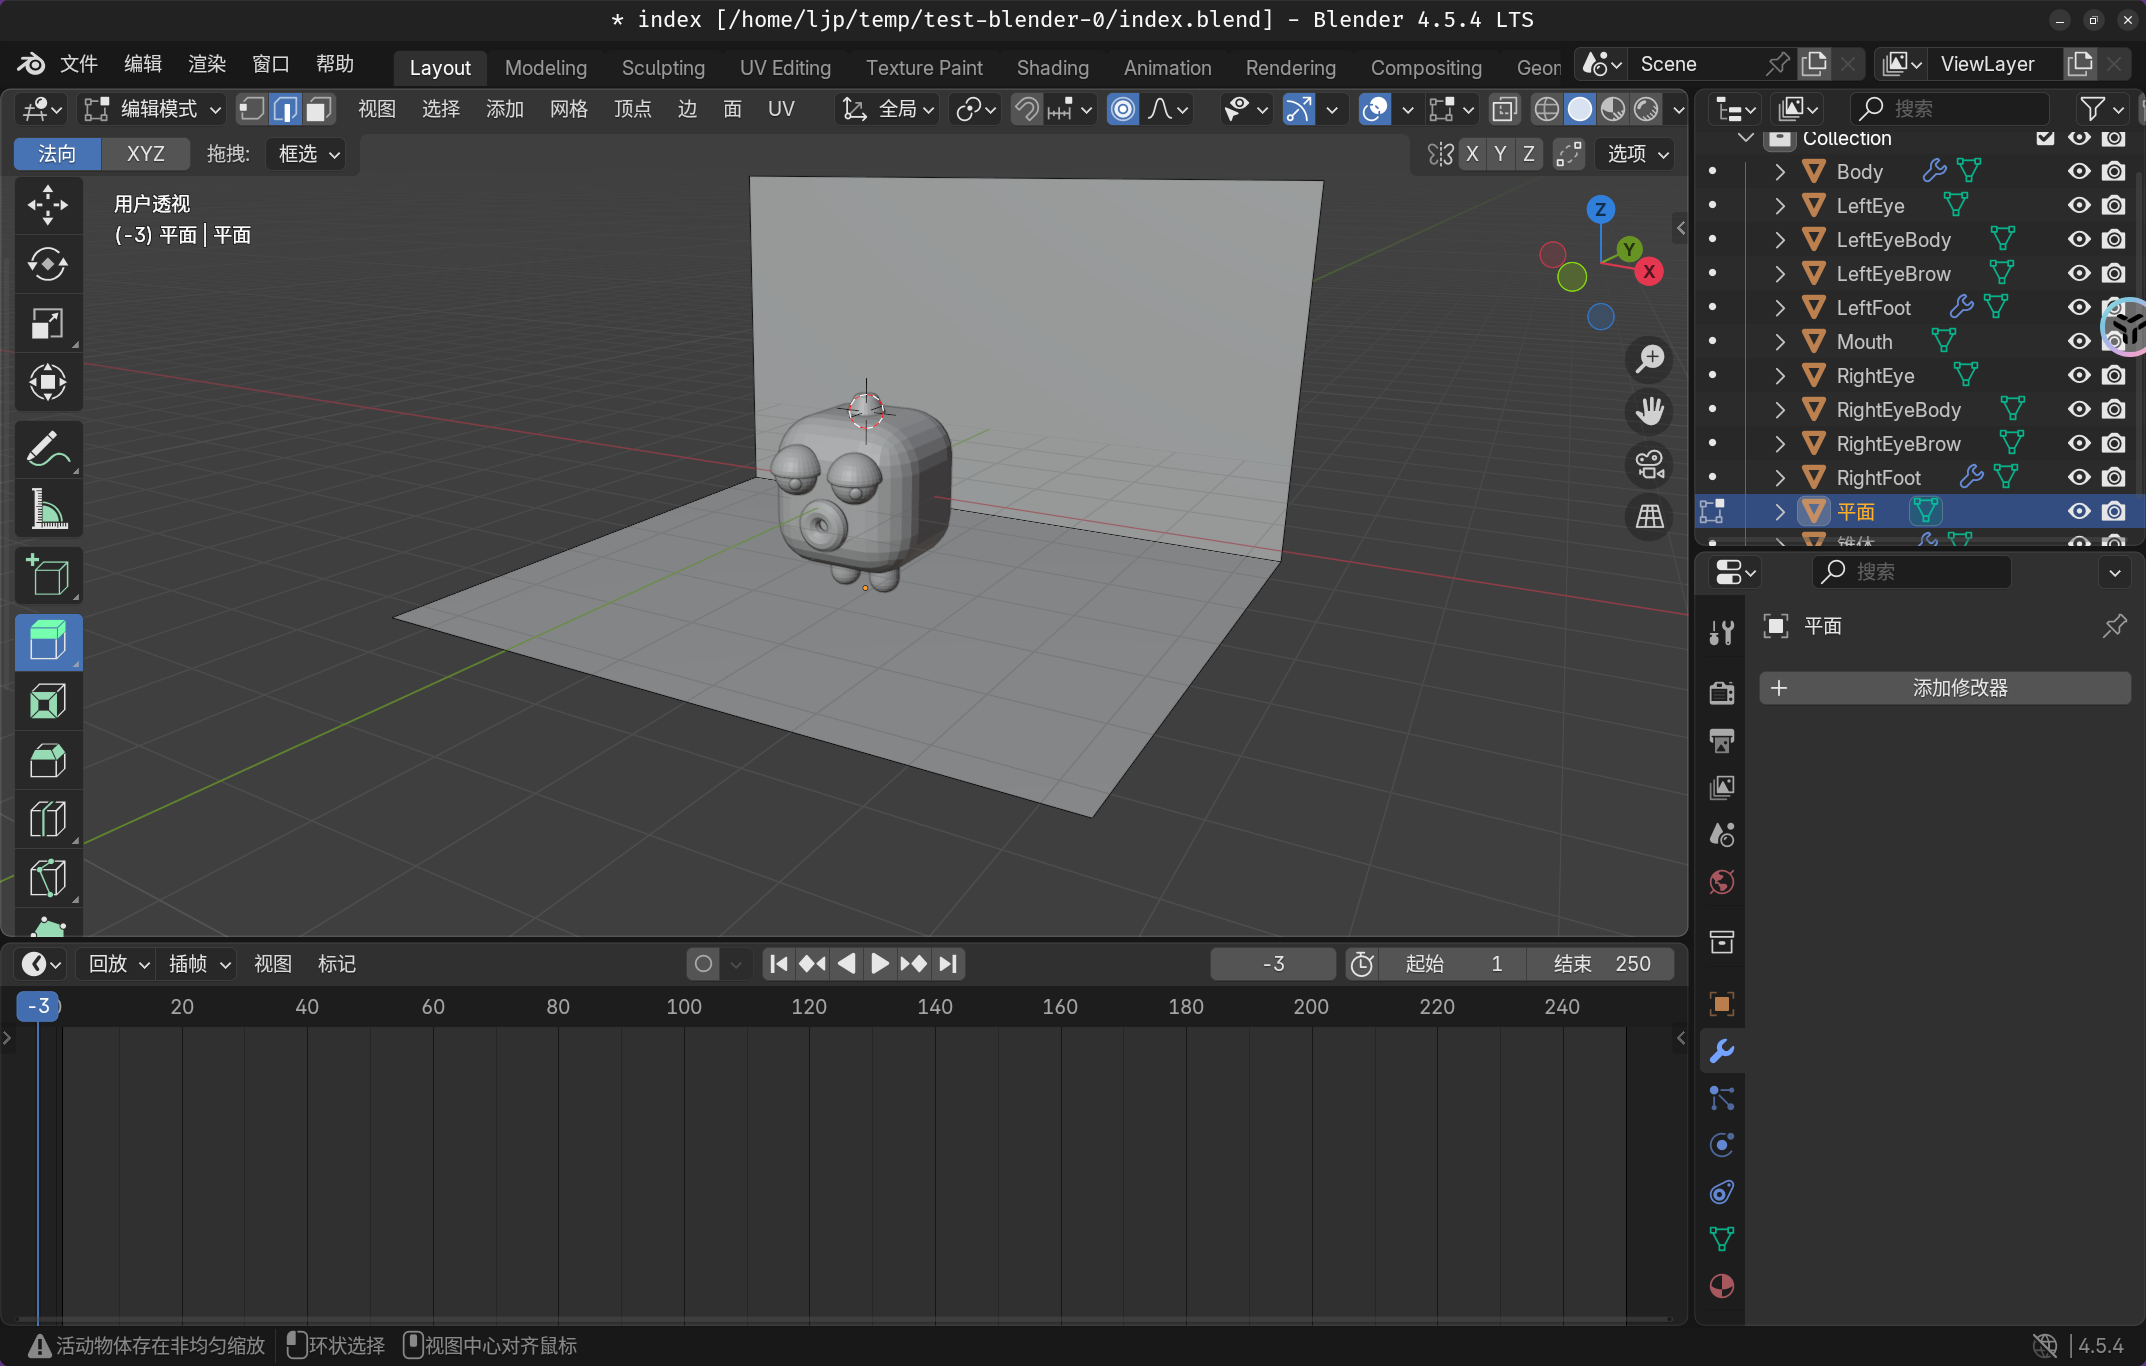
Task: Open the 编辑模式 mode dropdown
Action: 152,109
